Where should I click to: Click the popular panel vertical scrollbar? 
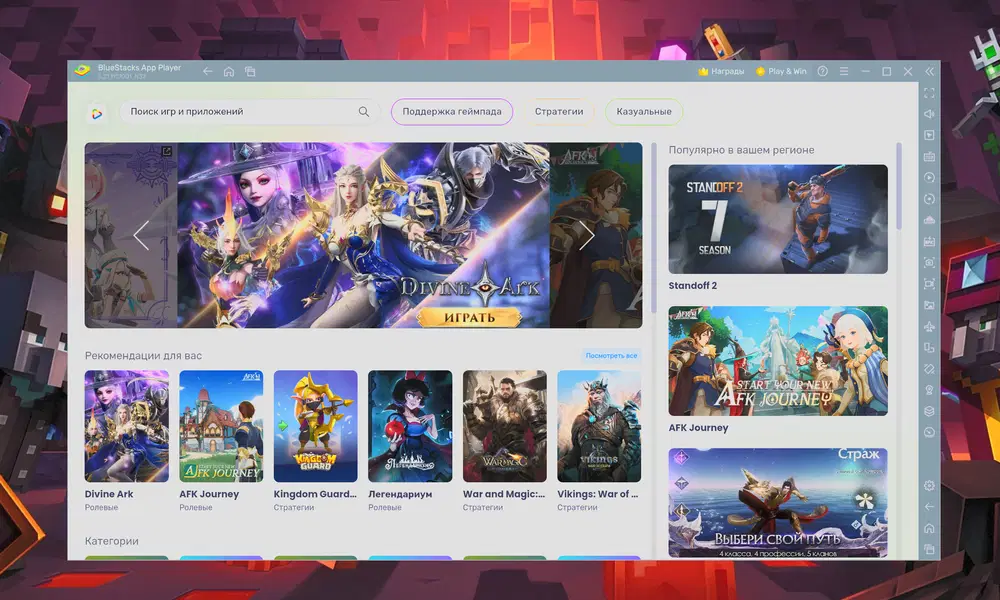point(899,186)
